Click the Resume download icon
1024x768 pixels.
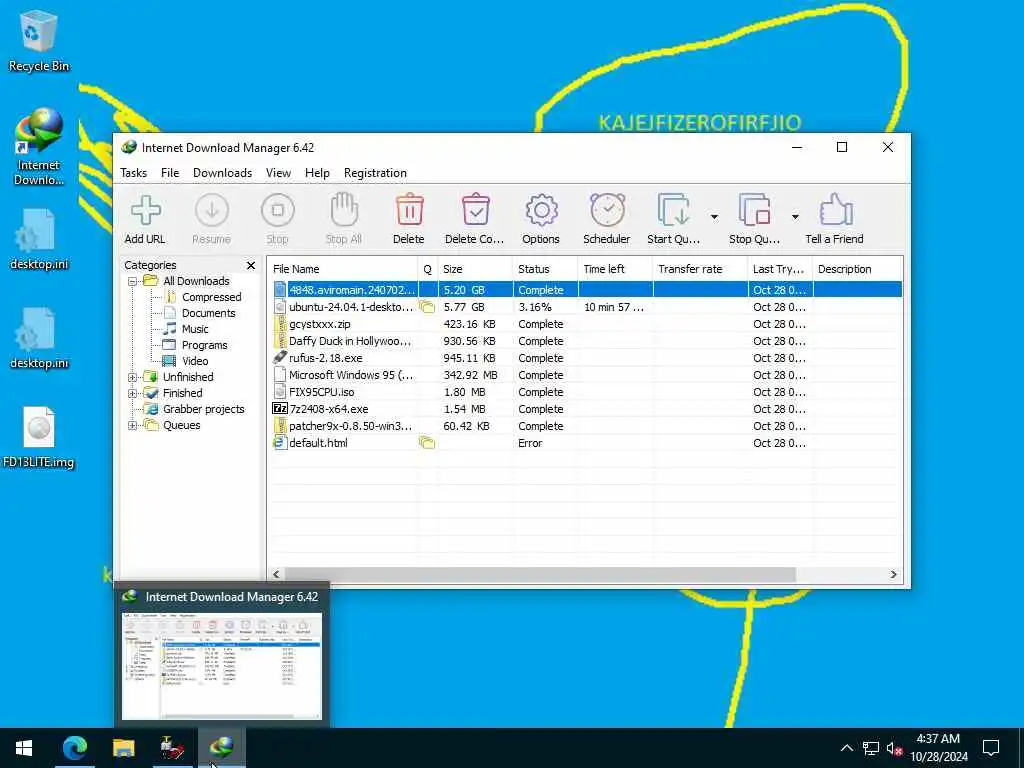click(x=212, y=210)
